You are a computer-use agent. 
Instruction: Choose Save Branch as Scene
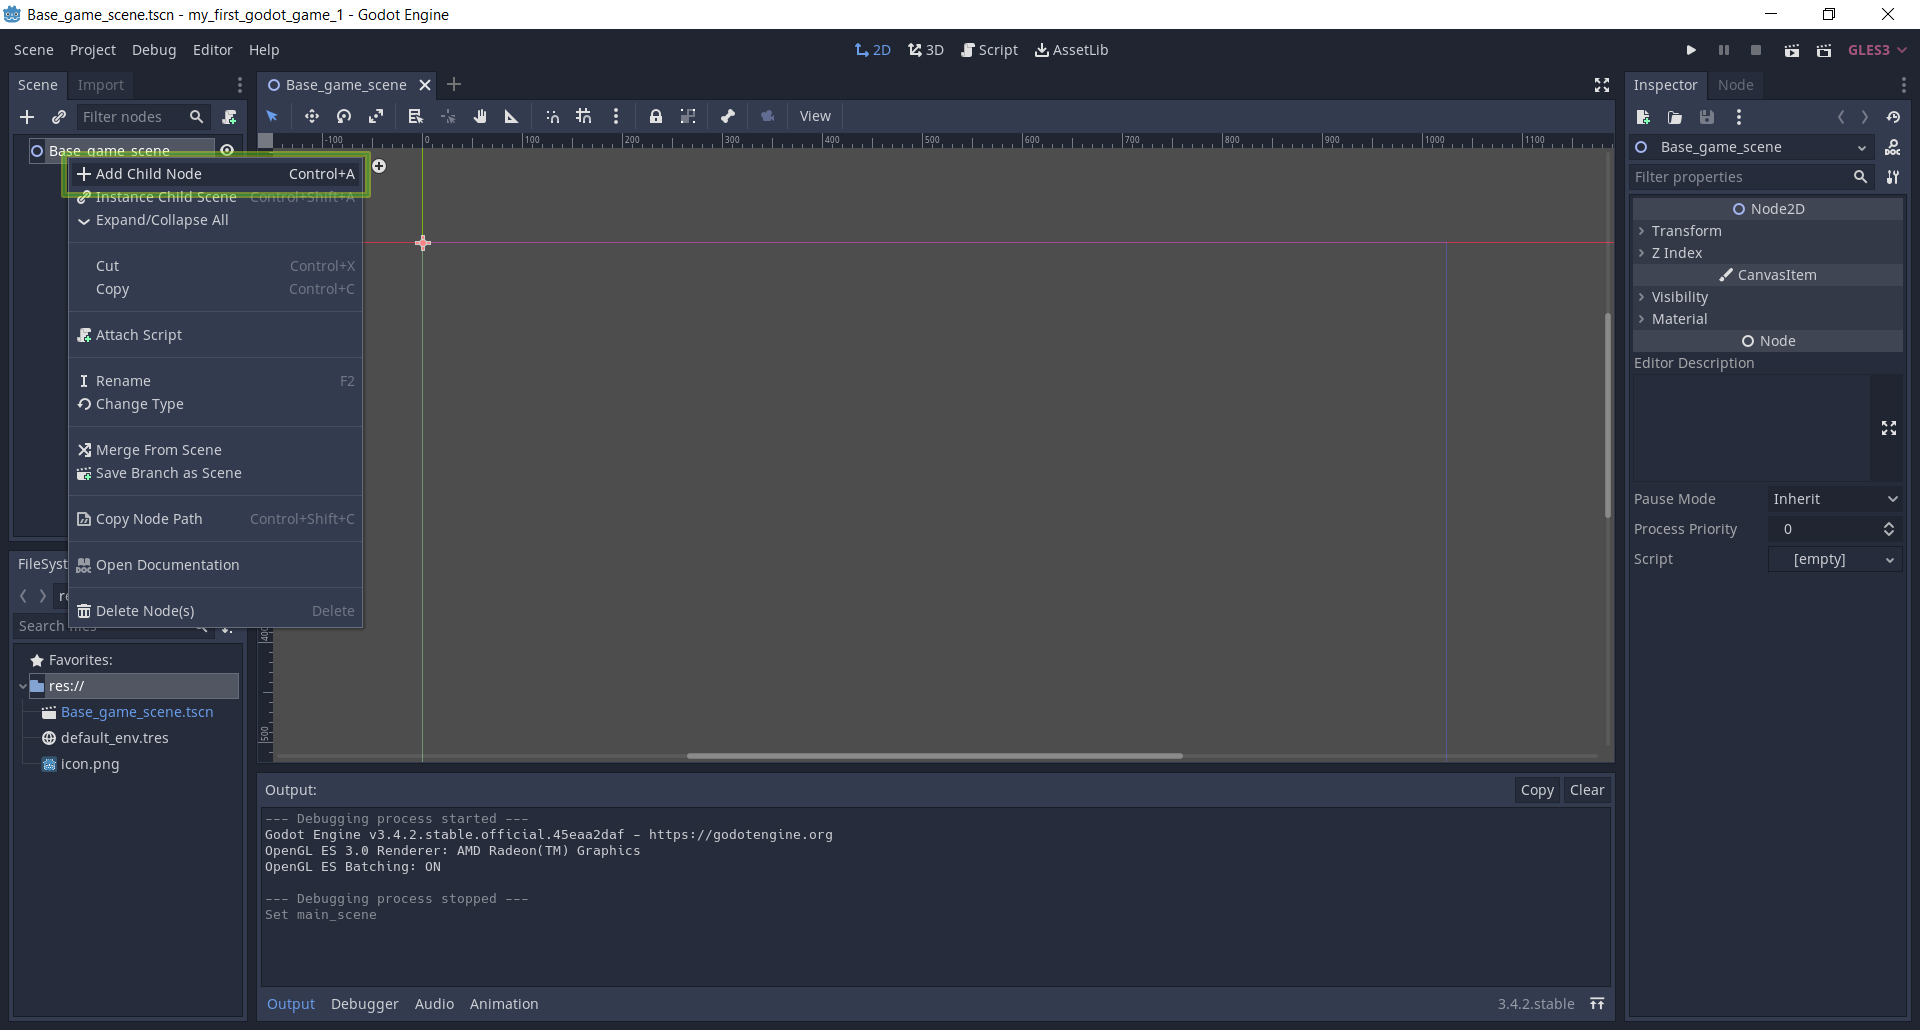[216, 473]
